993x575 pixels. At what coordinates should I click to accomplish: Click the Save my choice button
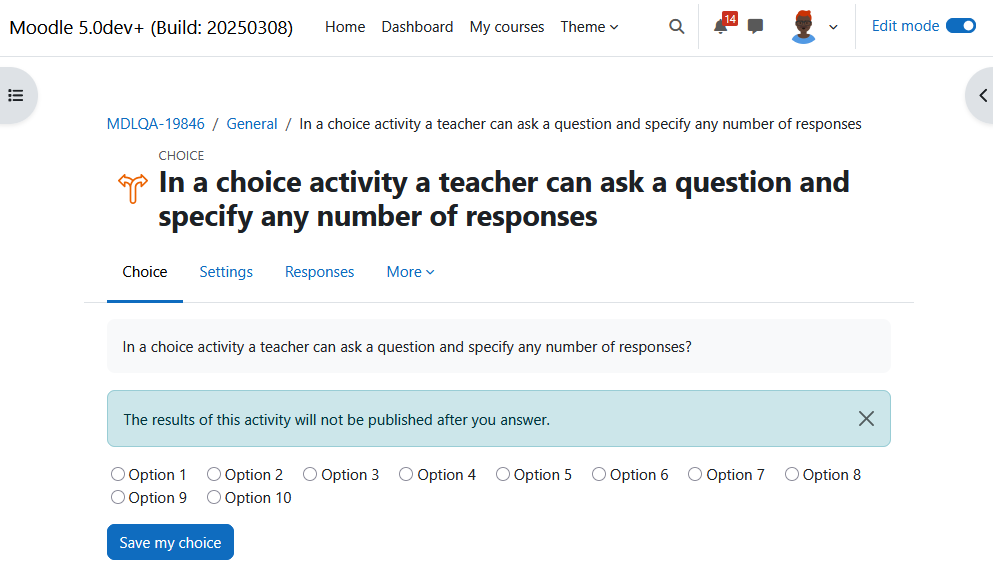click(x=170, y=542)
